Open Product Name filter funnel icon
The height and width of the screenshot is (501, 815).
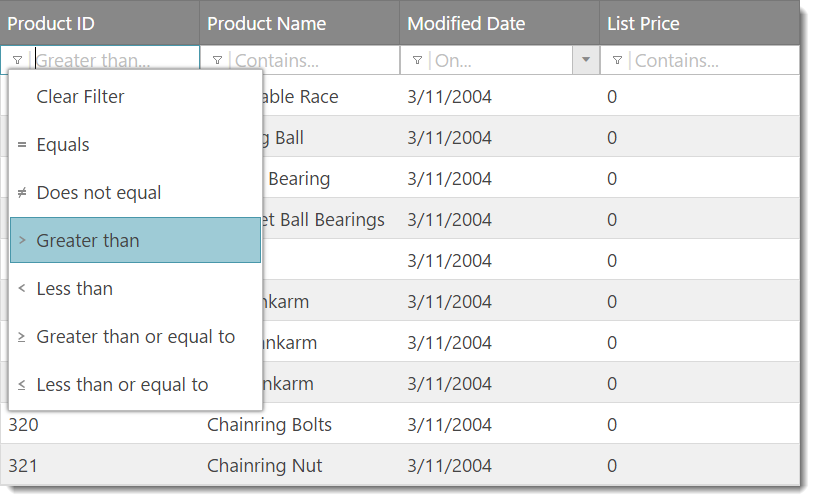tap(217, 61)
